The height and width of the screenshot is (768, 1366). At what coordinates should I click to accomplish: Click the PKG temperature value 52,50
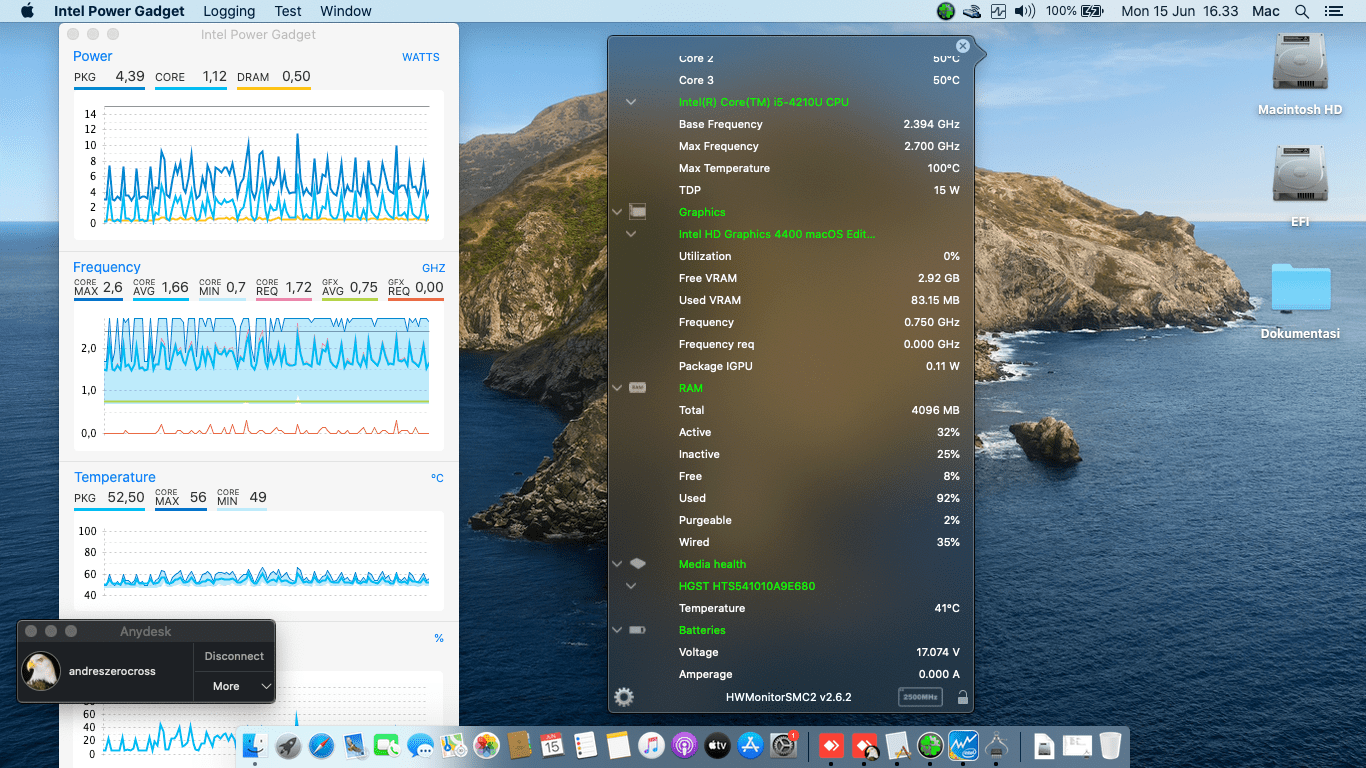pos(126,497)
